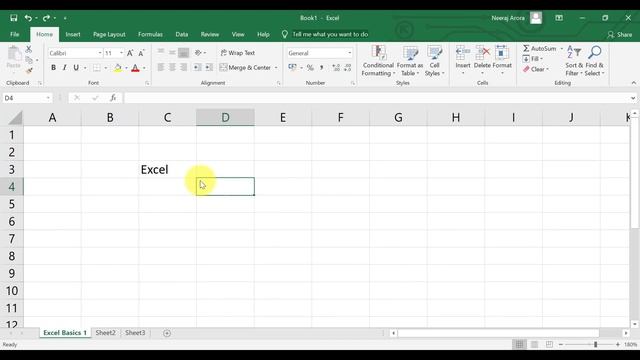Toggle bold formatting
This screenshot has height=360, width=640.
pos(53,68)
